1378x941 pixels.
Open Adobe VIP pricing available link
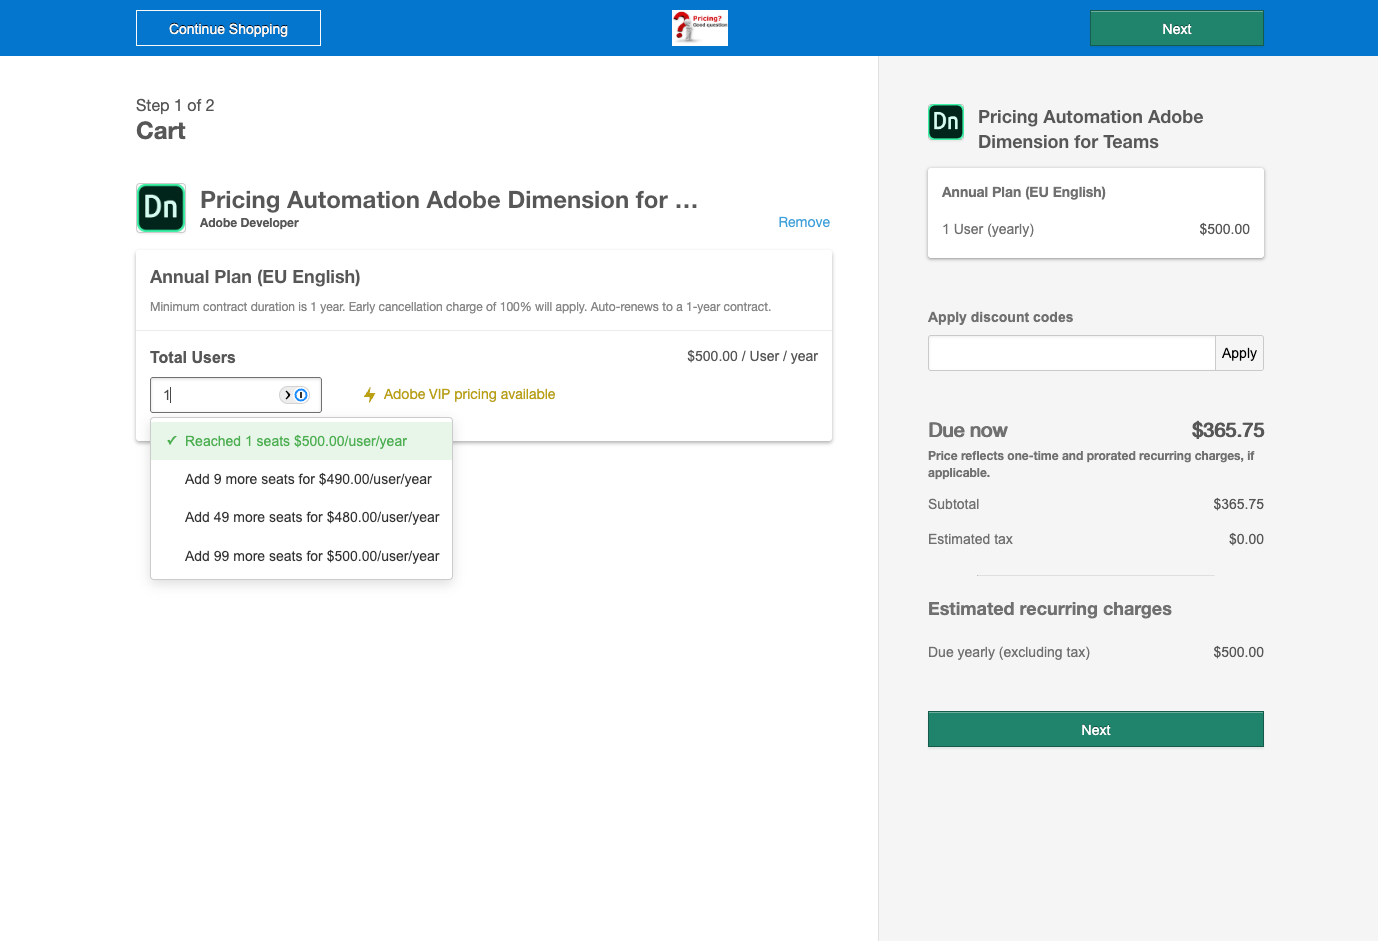click(469, 395)
